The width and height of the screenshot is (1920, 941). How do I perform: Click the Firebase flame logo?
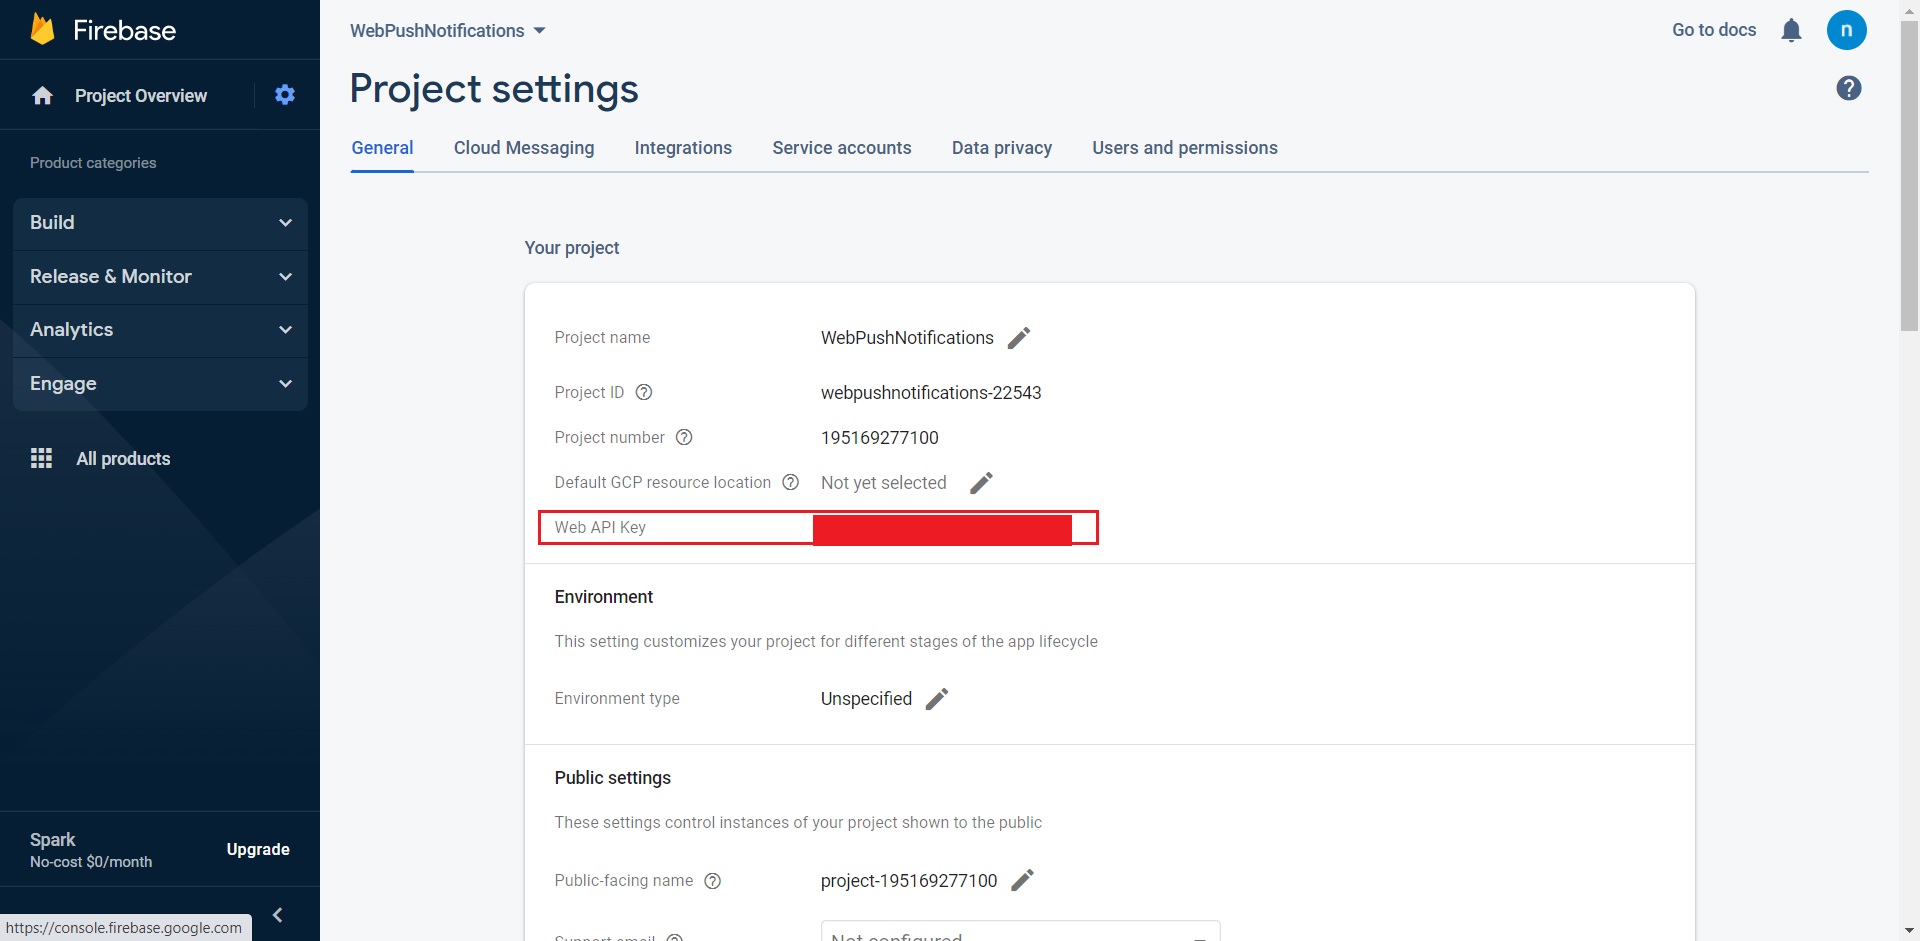[x=42, y=29]
